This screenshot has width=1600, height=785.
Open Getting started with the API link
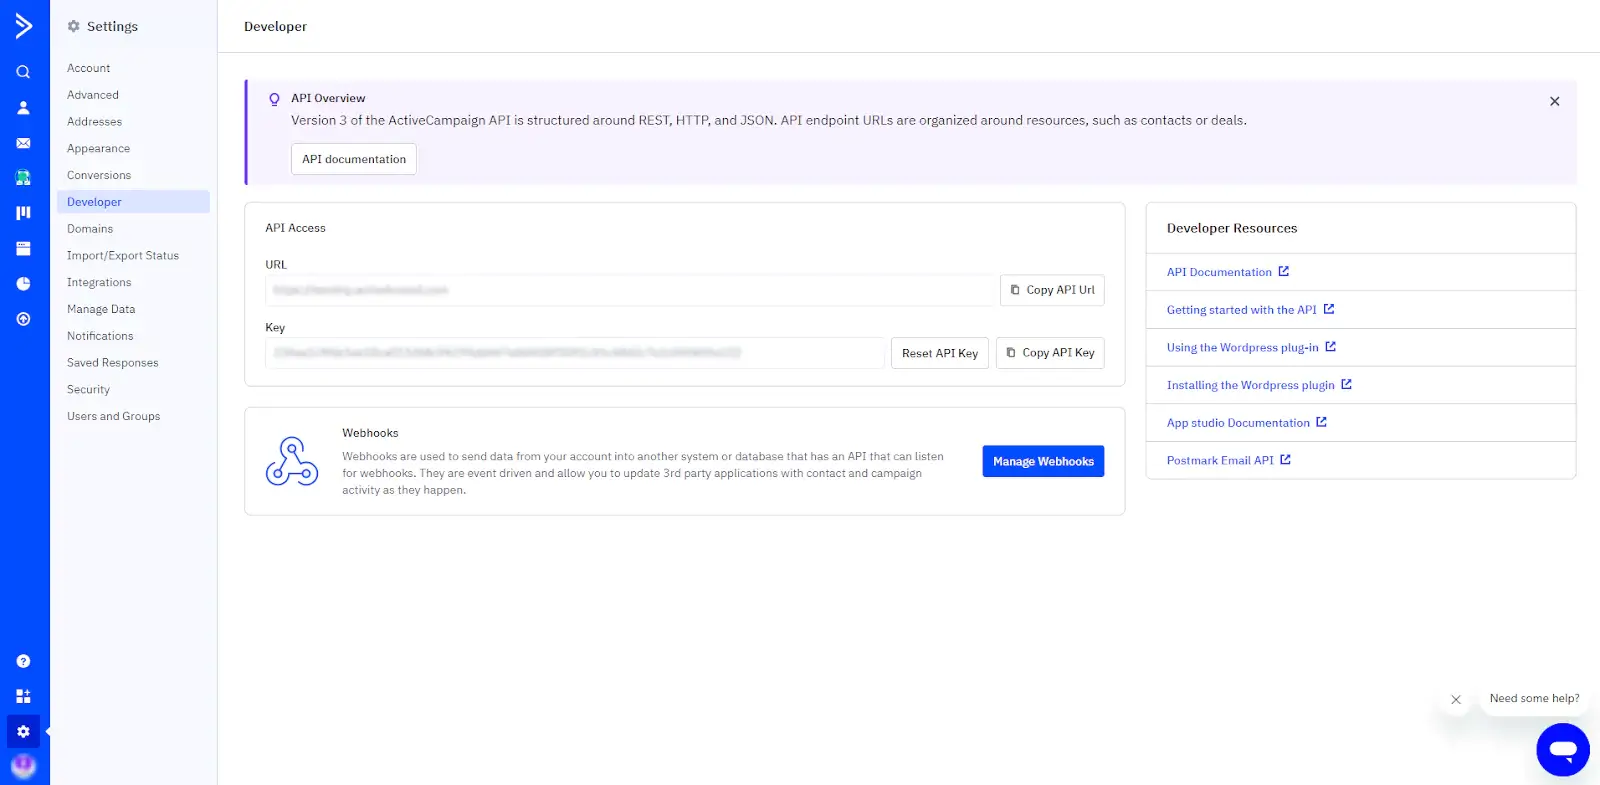tap(1250, 310)
